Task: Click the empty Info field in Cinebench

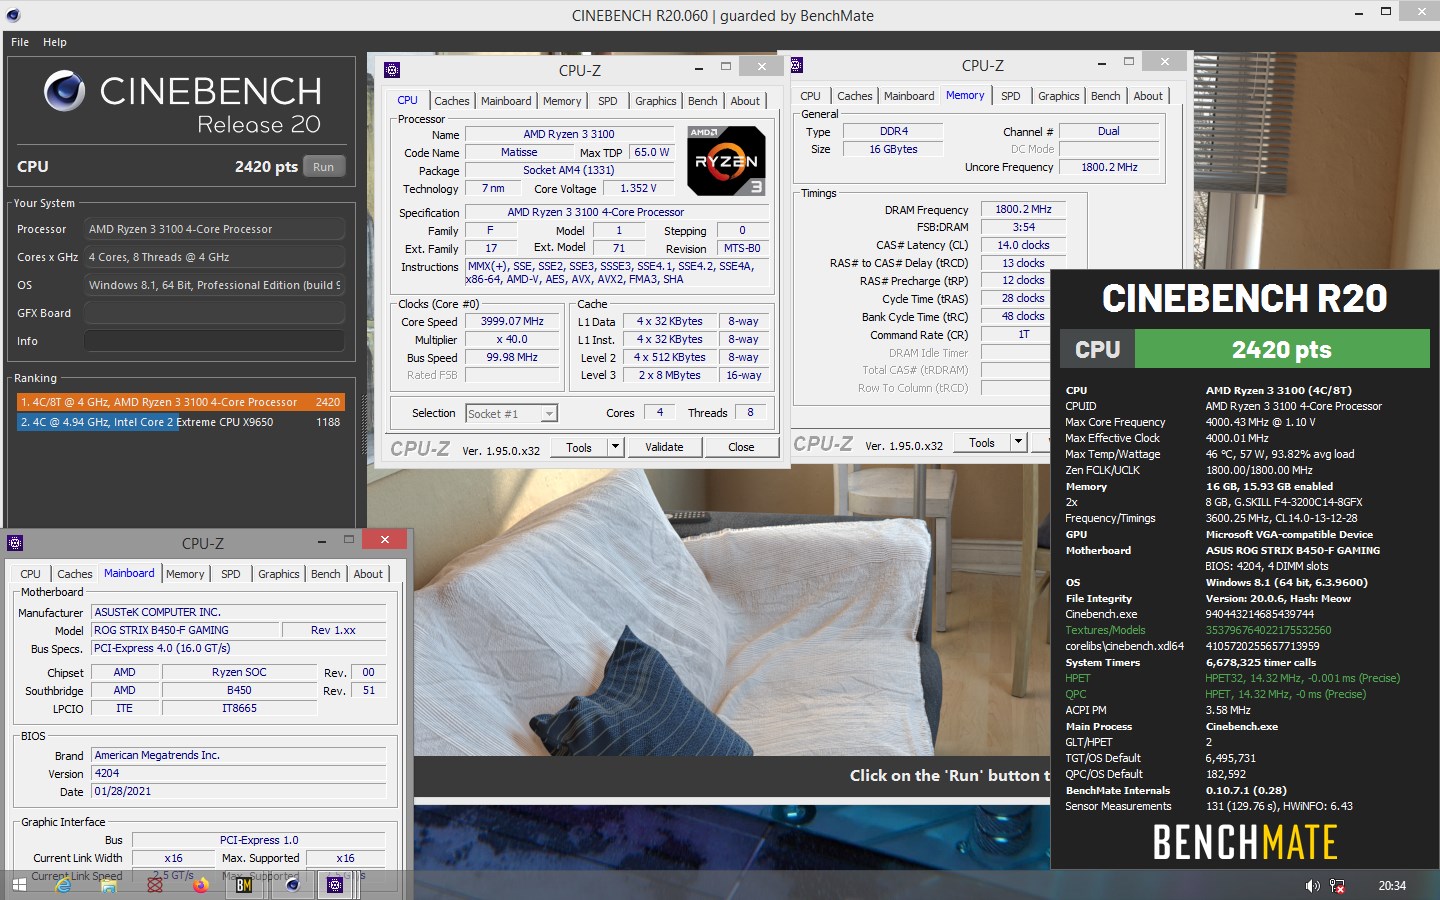Action: pyautogui.click(x=214, y=341)
